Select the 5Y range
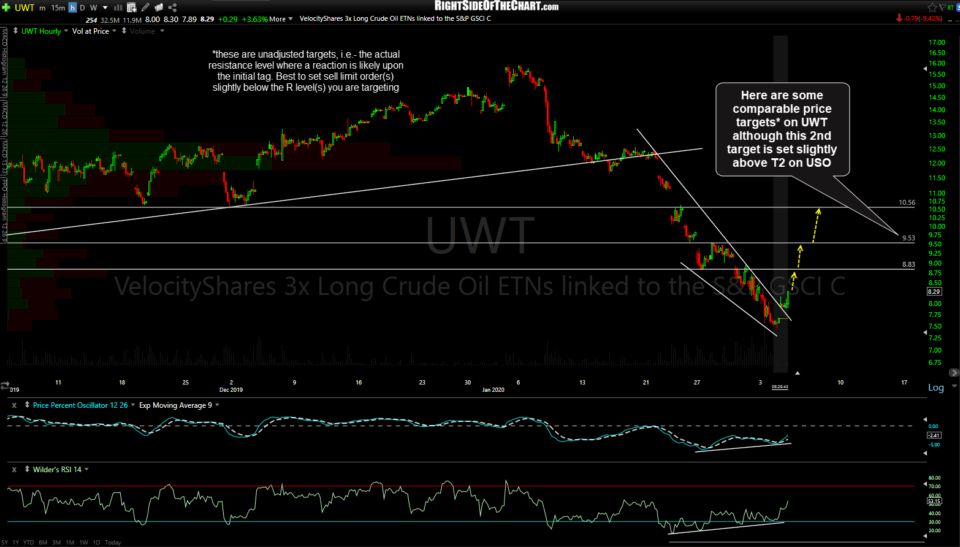The height and width of the screenshot is (547, 960). [x=6, y=542]
